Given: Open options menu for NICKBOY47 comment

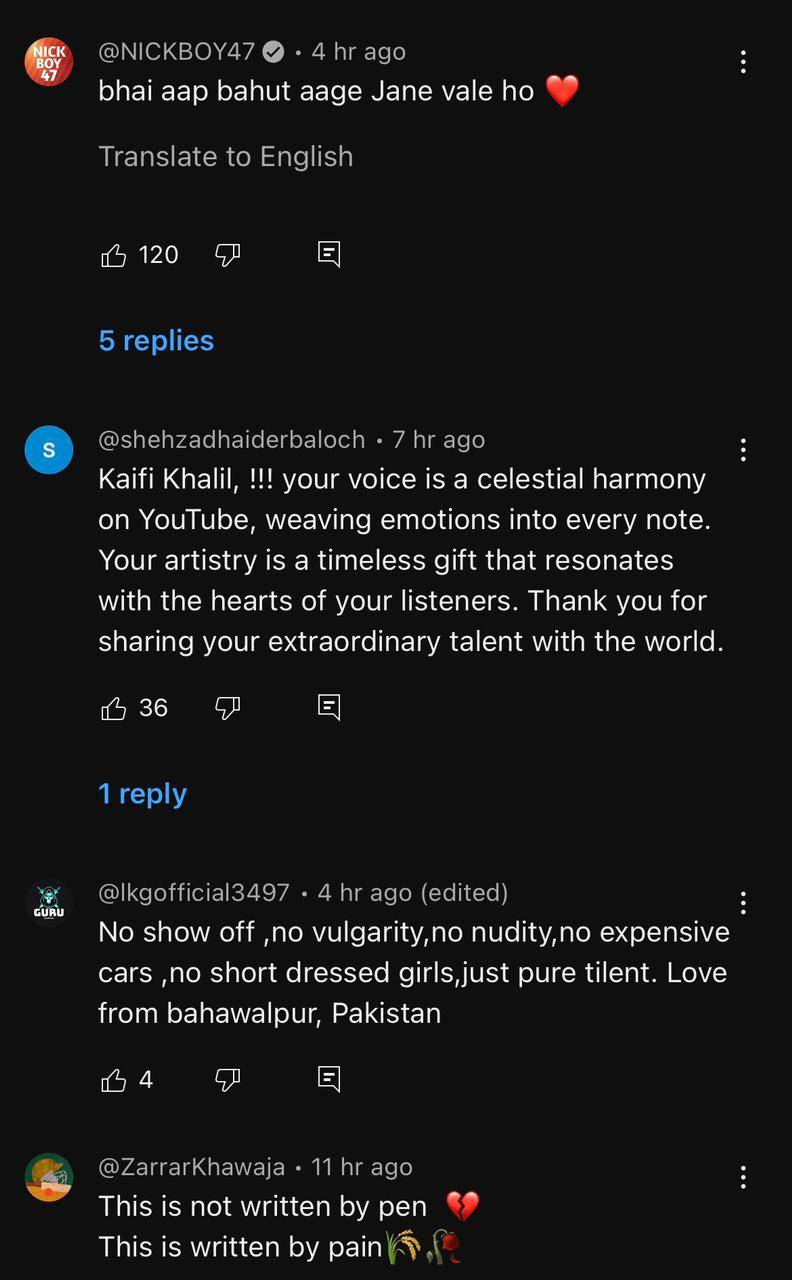Looking at the screenshot, I should pyautogui.click(x=743, y=62).
